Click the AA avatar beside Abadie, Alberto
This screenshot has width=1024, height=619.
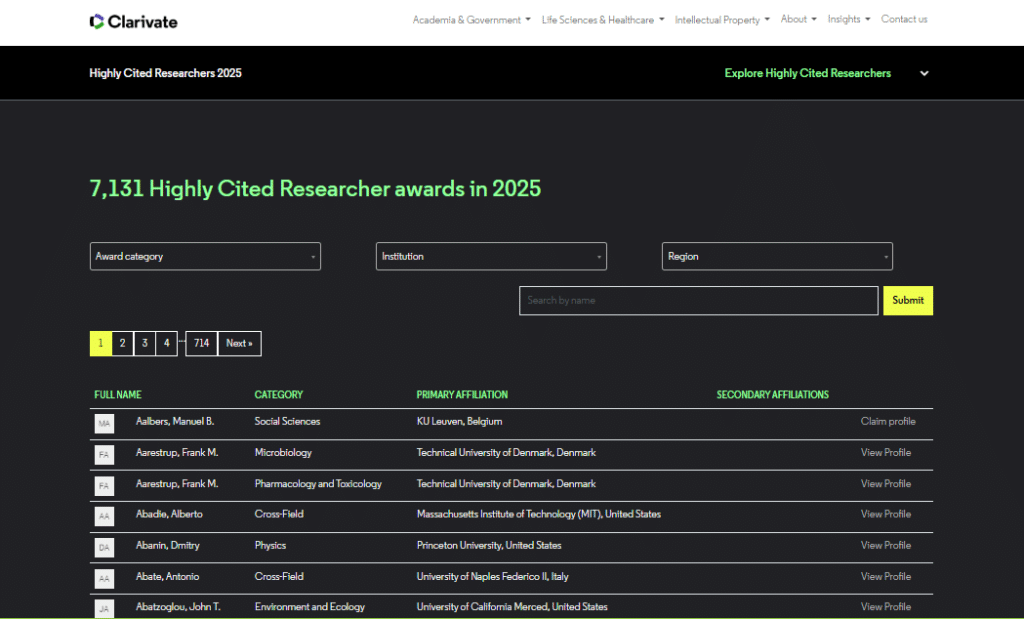pos(104,516)
